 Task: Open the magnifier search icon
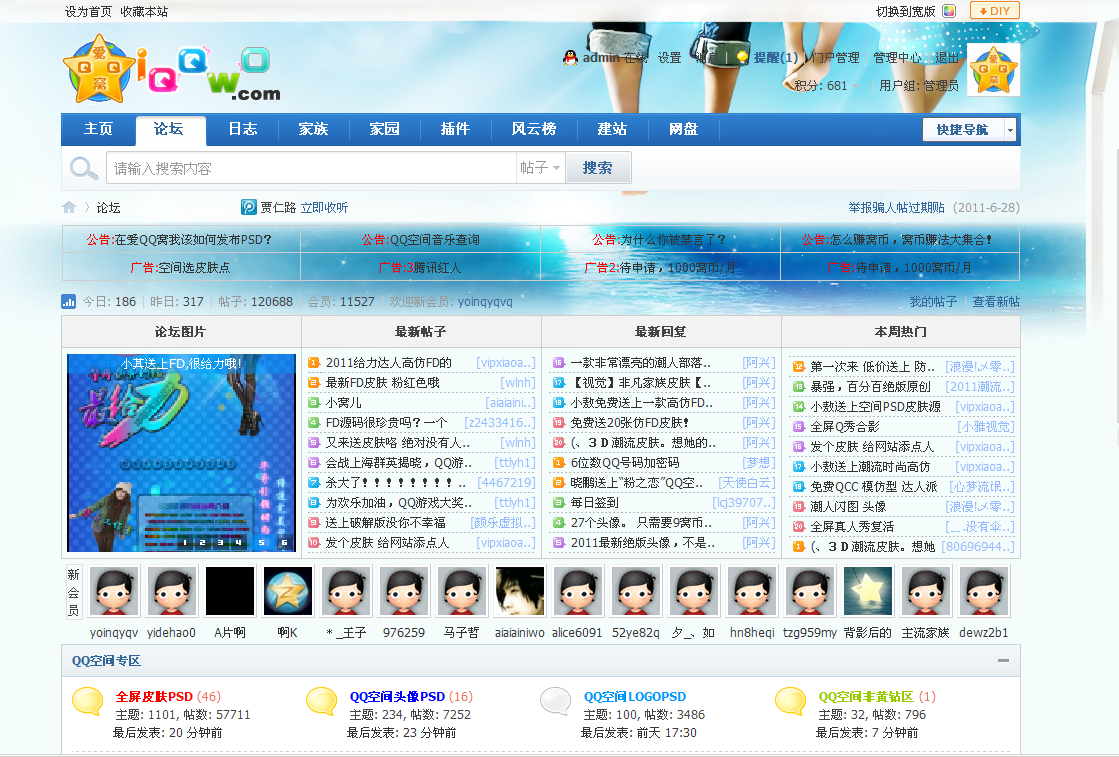click(83, 168)
